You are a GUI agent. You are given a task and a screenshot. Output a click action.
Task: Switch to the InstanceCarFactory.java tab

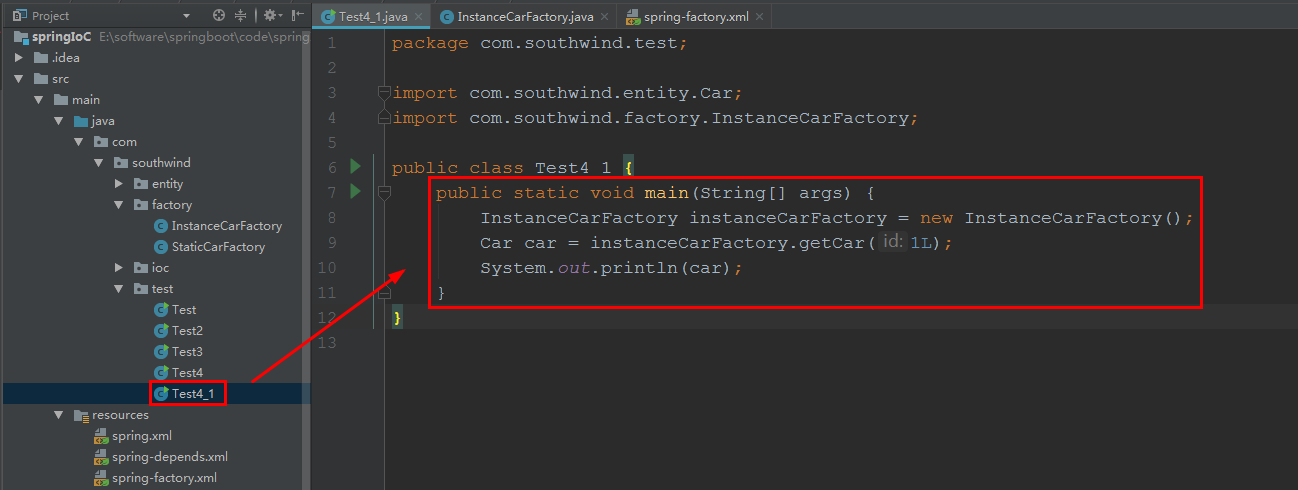525,16
